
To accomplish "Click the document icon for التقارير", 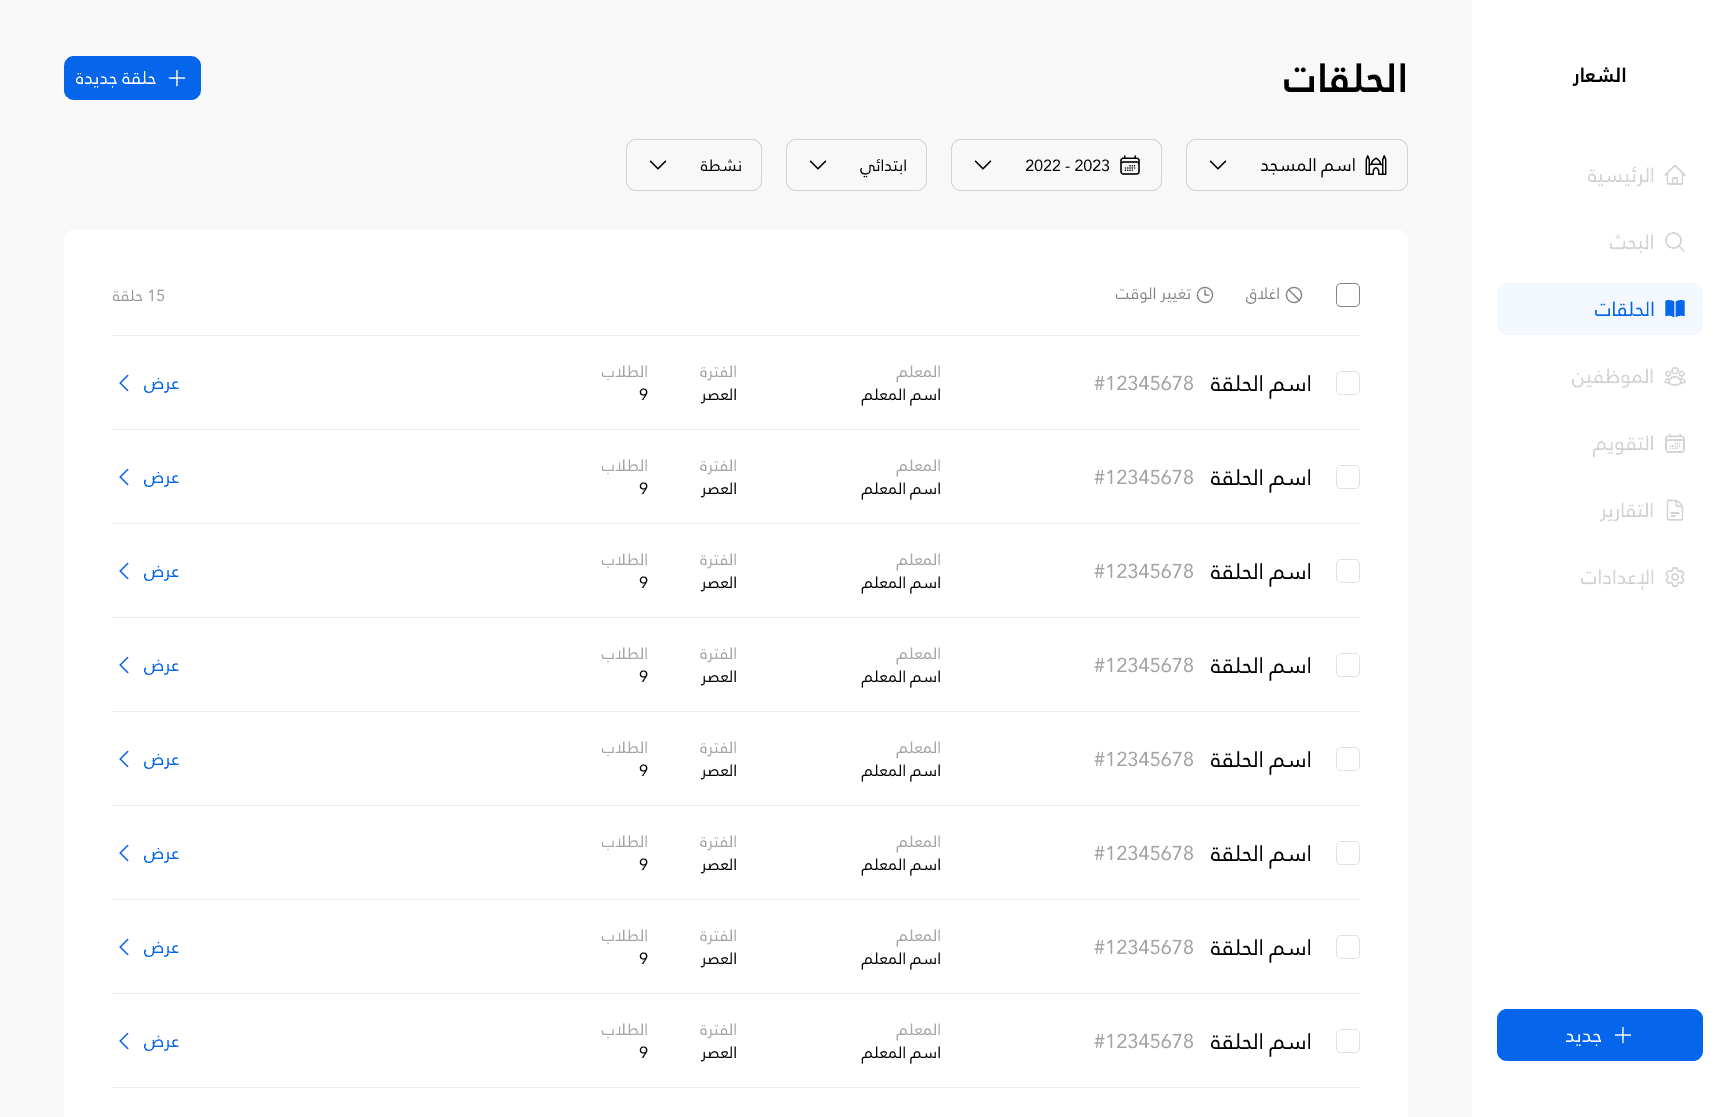I will [x=1675, y=511].
